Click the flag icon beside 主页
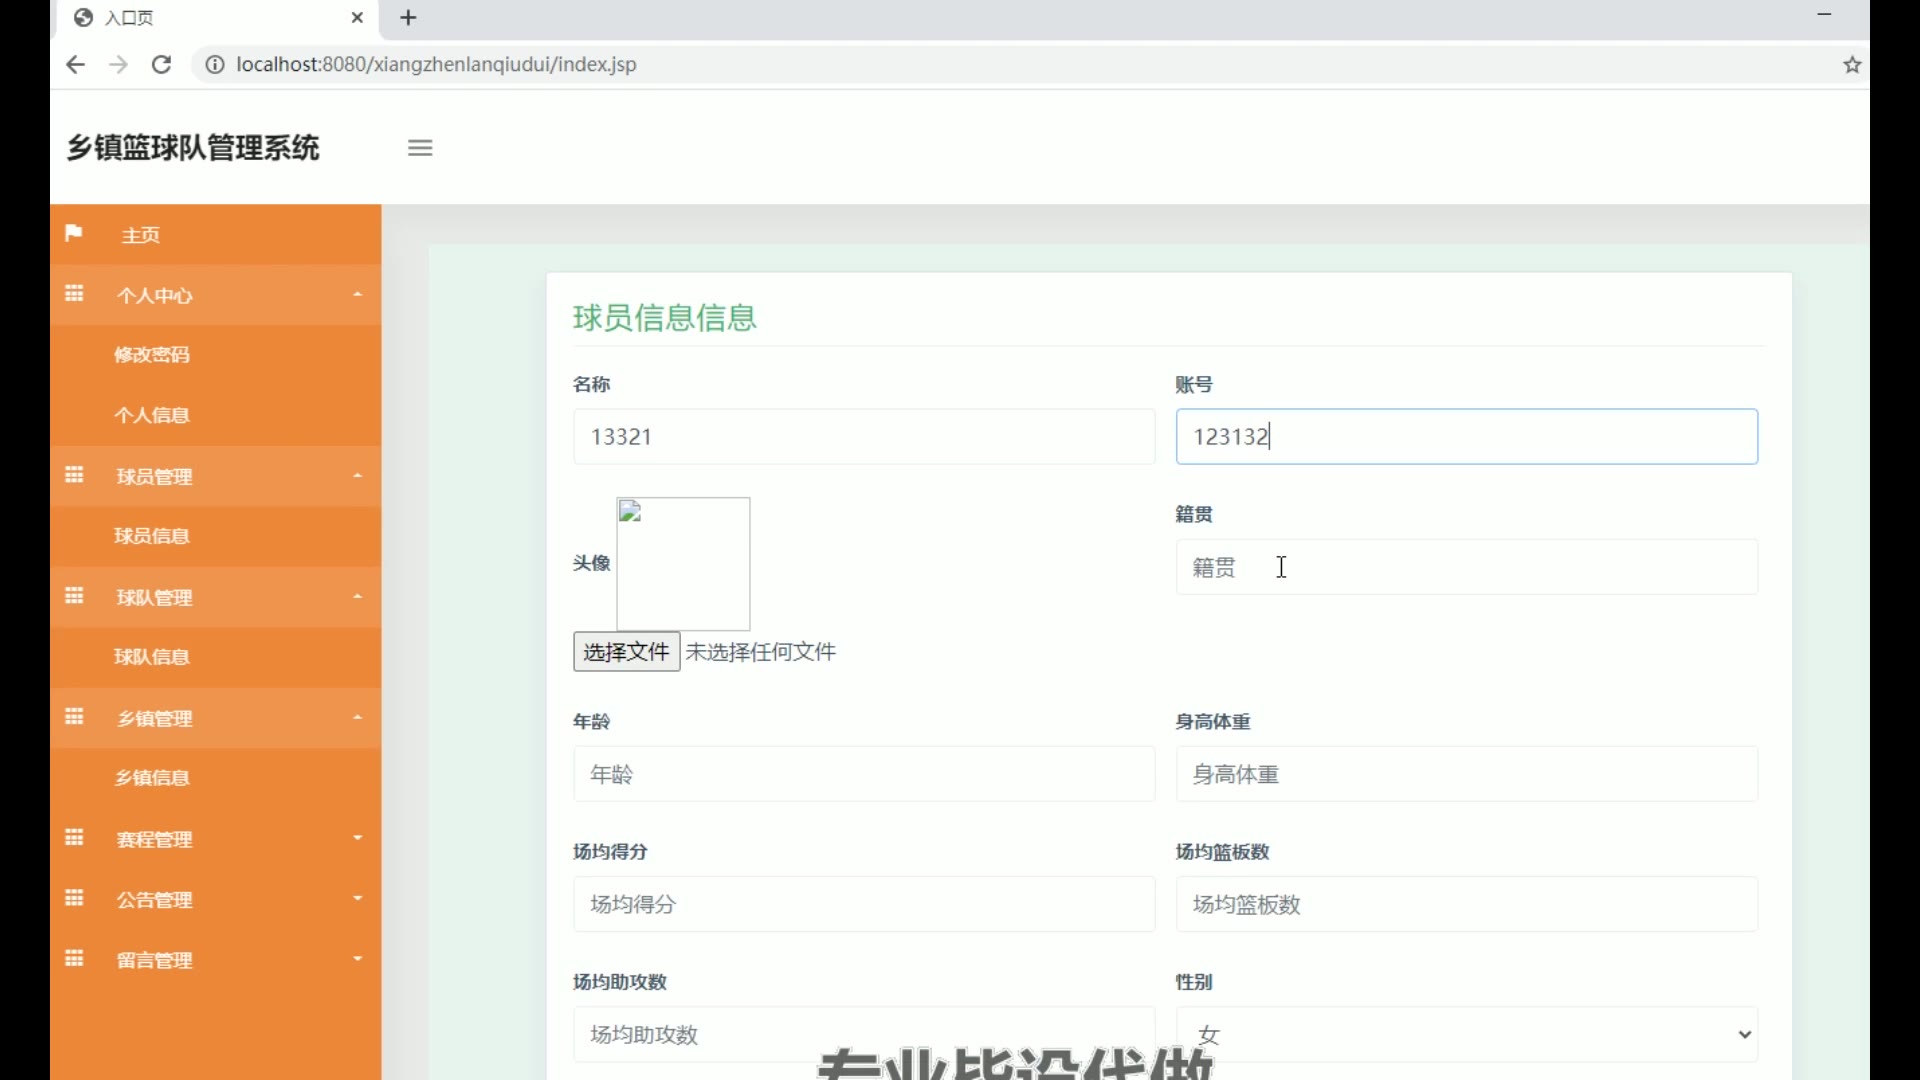 click(x=73, y=234)
